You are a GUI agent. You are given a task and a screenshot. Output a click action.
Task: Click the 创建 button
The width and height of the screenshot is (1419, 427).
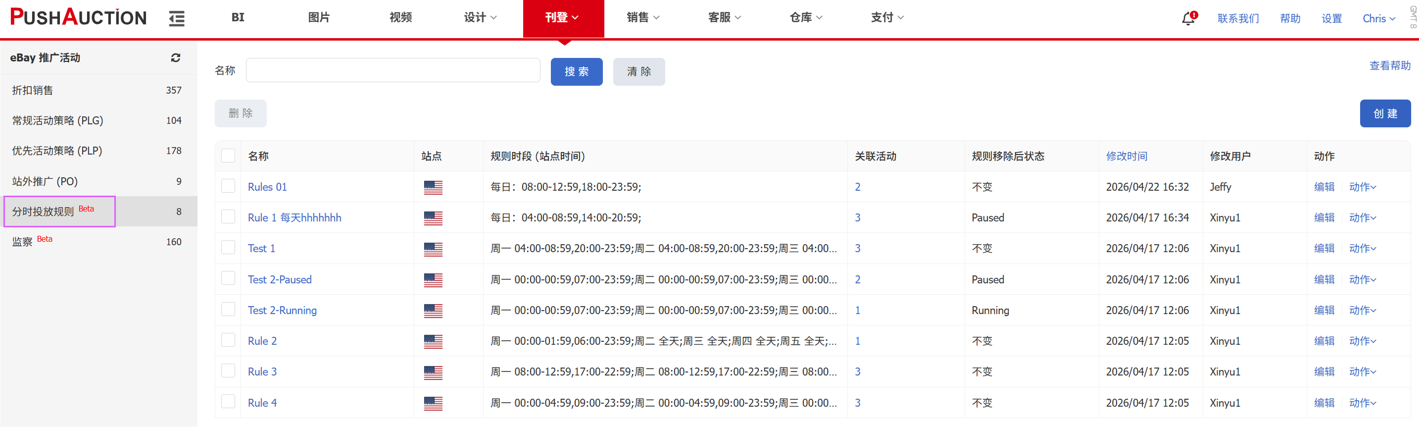click(x=1385, y=113)
